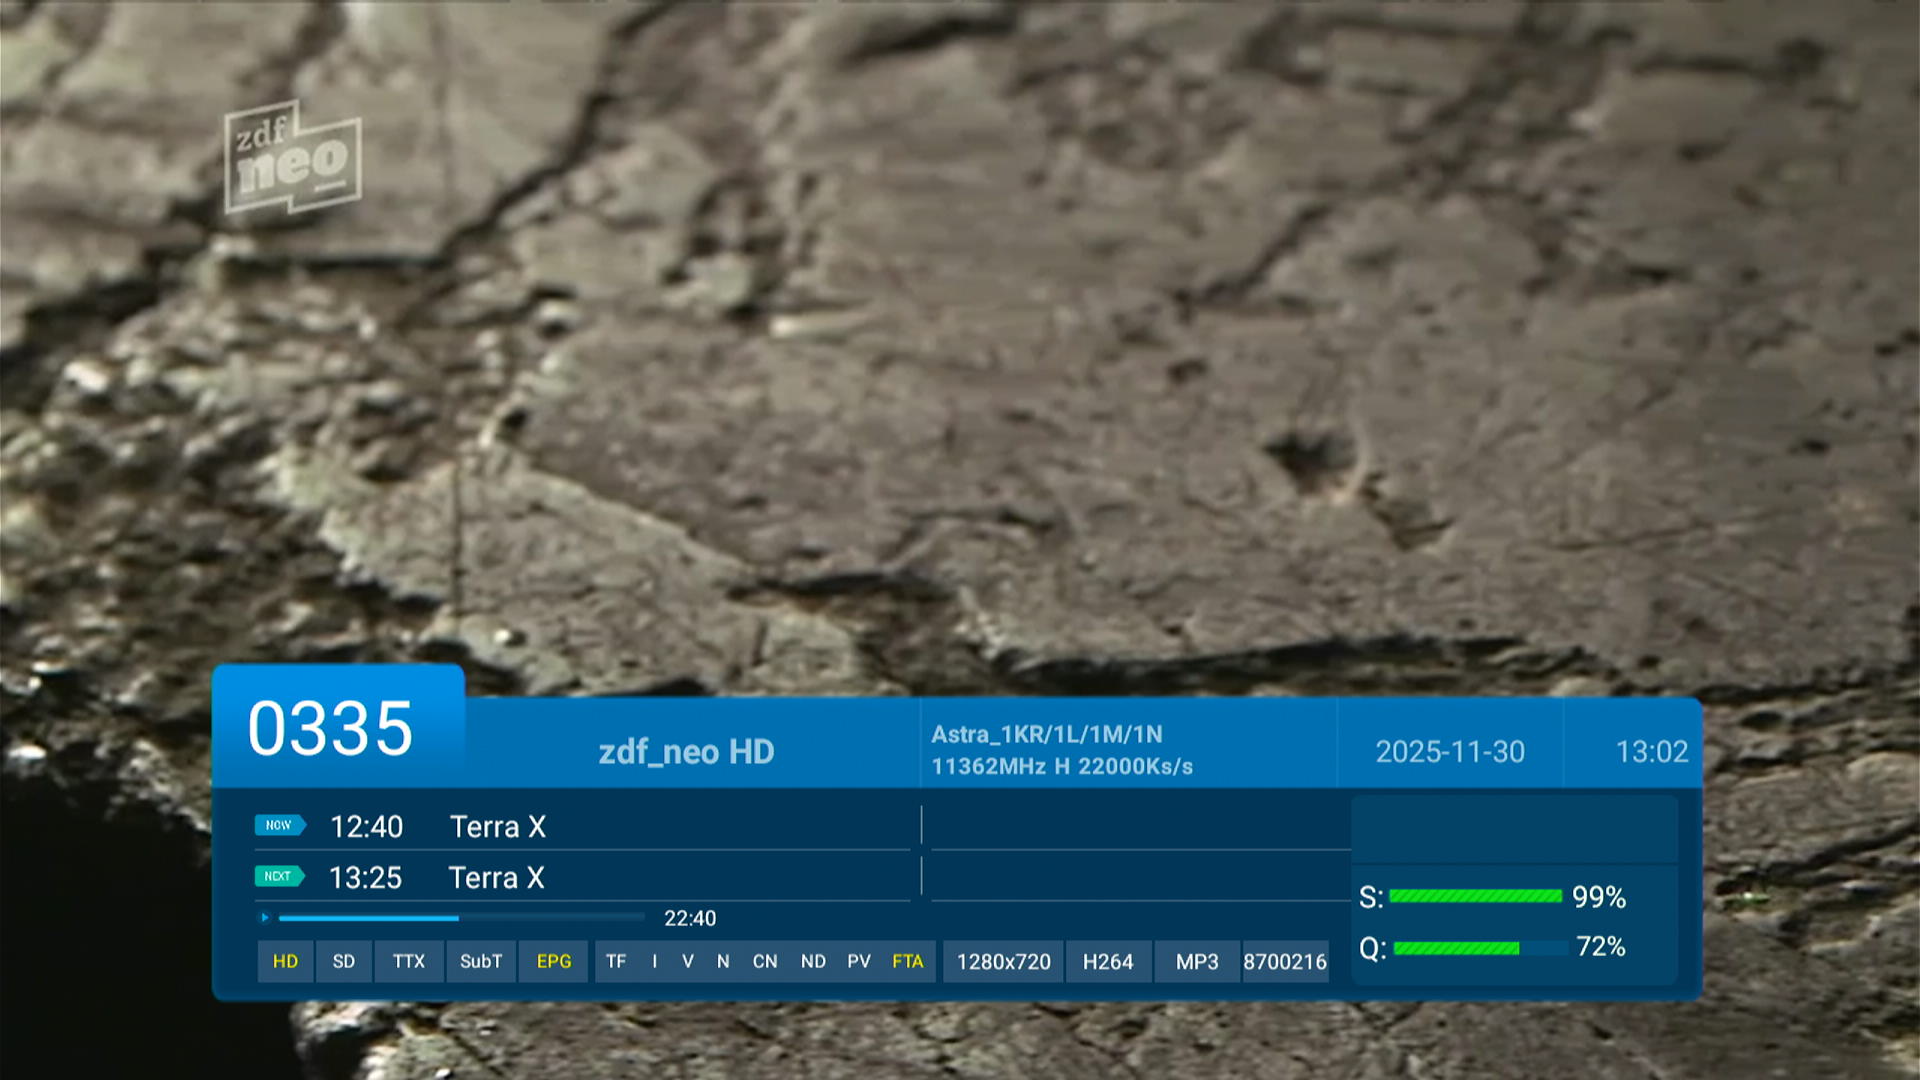Select next program Terra X at 13:25

(x=496, y=878)
